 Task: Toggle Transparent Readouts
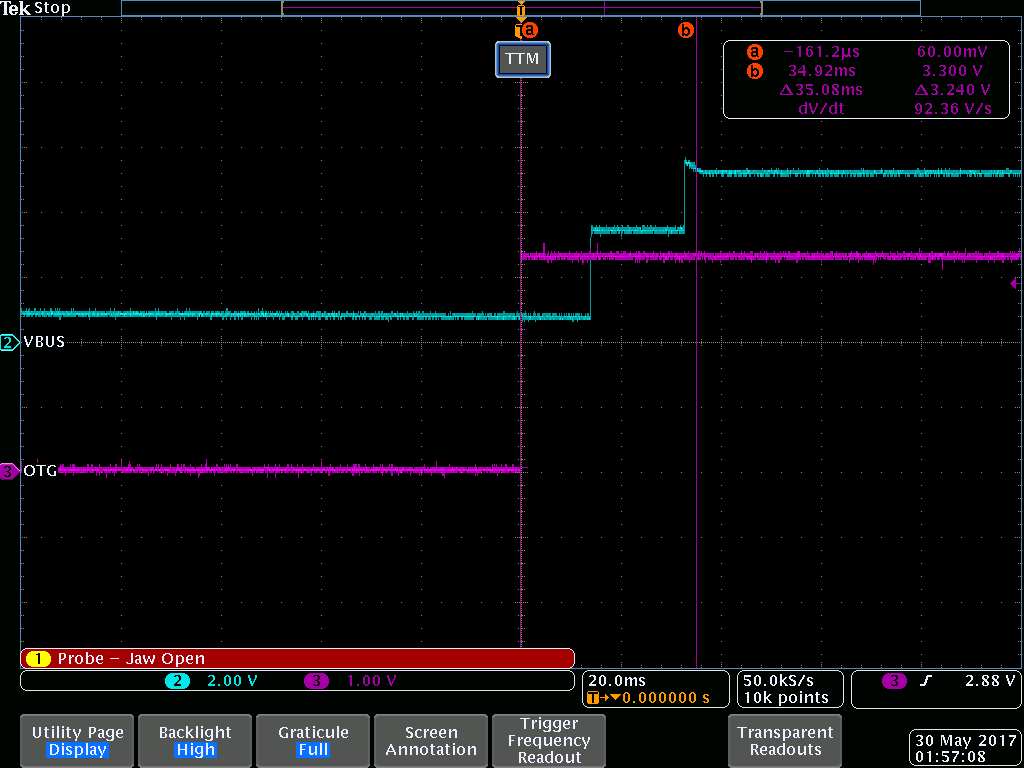(785, 741)
